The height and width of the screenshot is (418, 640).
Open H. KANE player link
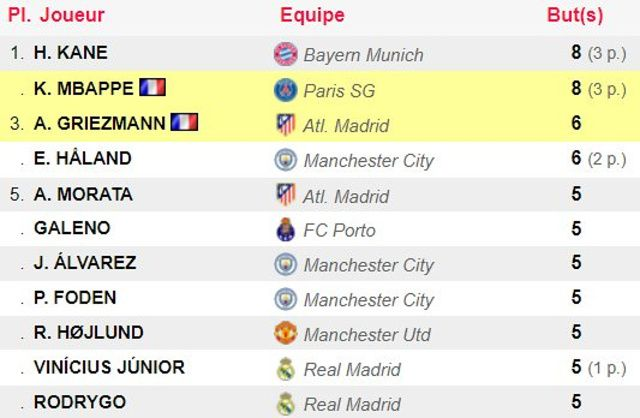(71, 53)
